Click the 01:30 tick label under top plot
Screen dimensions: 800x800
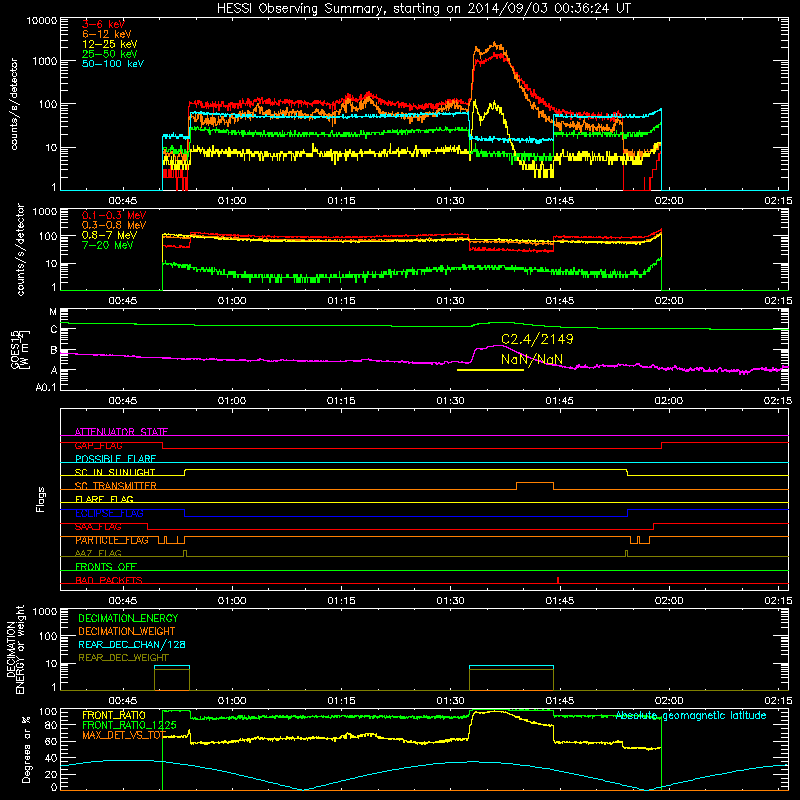451,201
